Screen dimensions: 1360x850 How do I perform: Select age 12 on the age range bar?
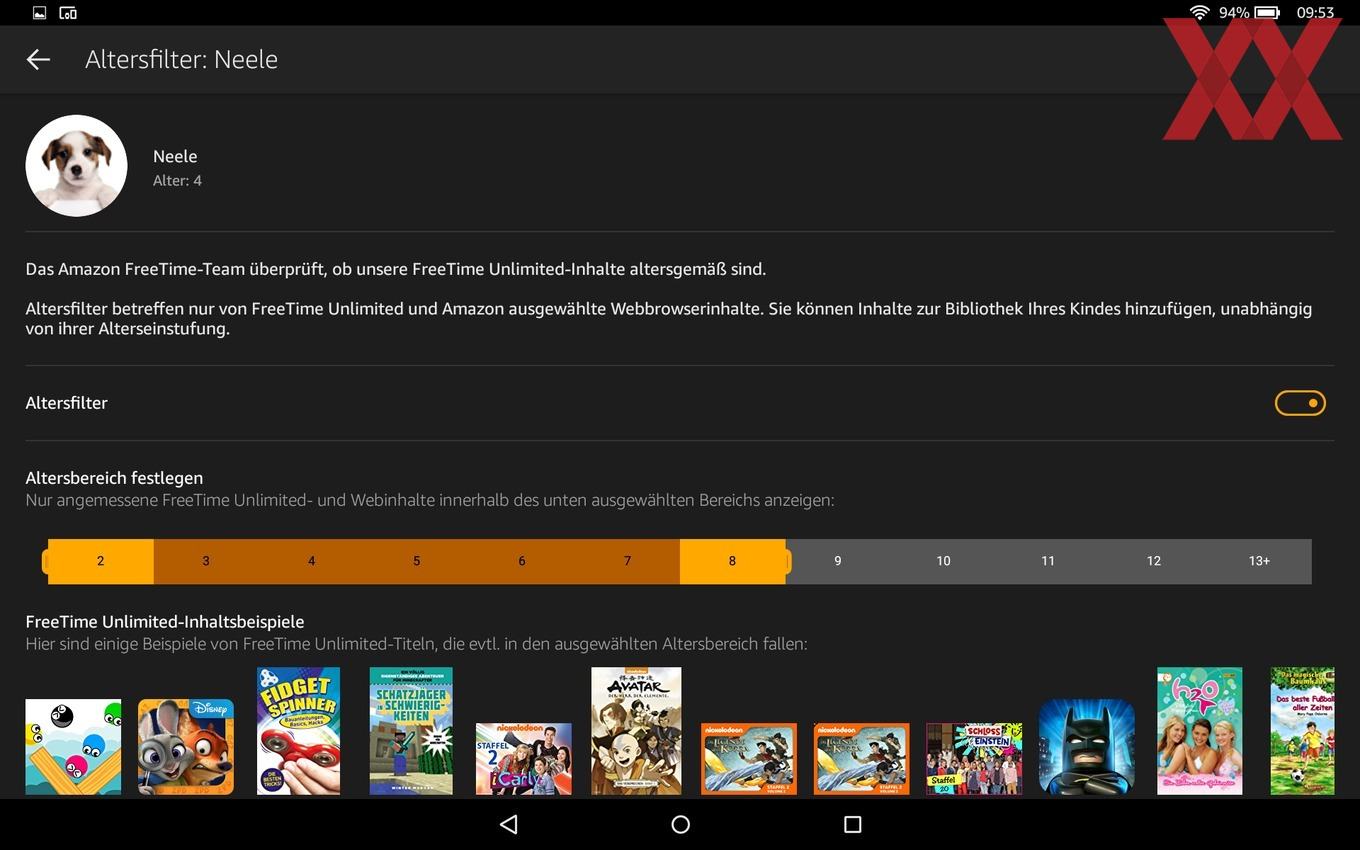1154,561
